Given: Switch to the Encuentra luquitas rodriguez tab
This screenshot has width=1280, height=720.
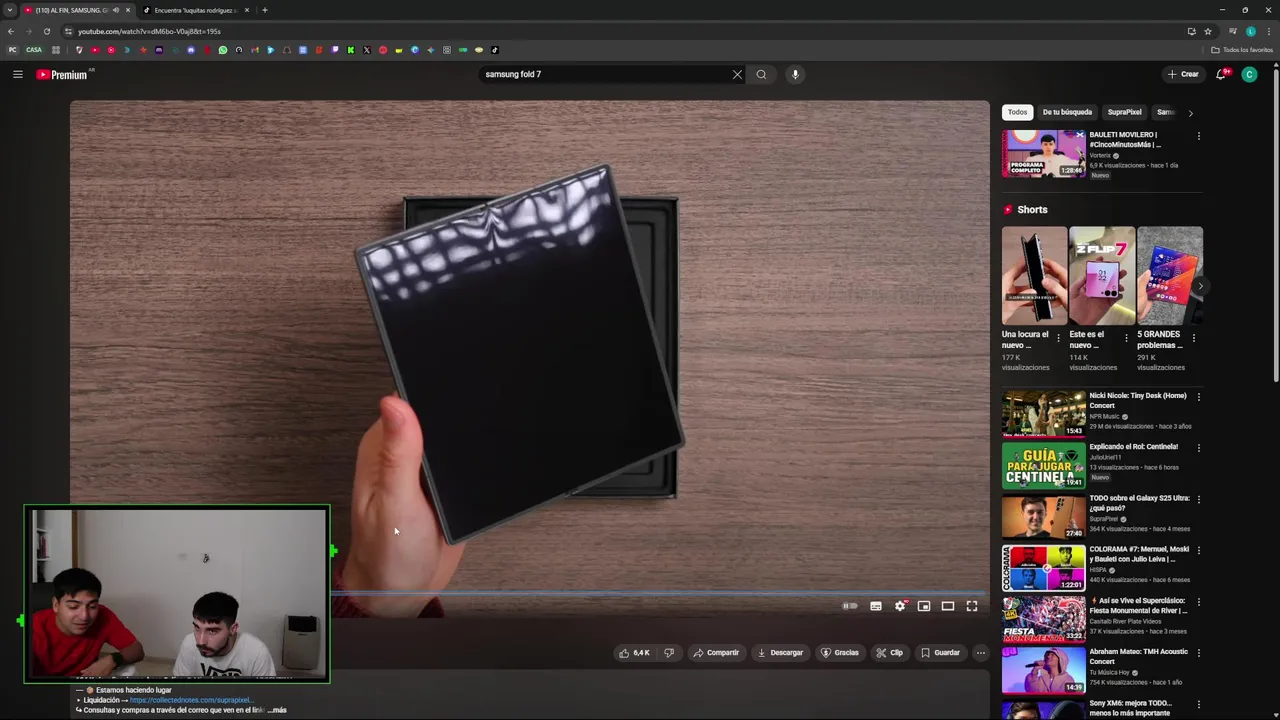Looking at the screenshot, I should click(x=196, y=10).
